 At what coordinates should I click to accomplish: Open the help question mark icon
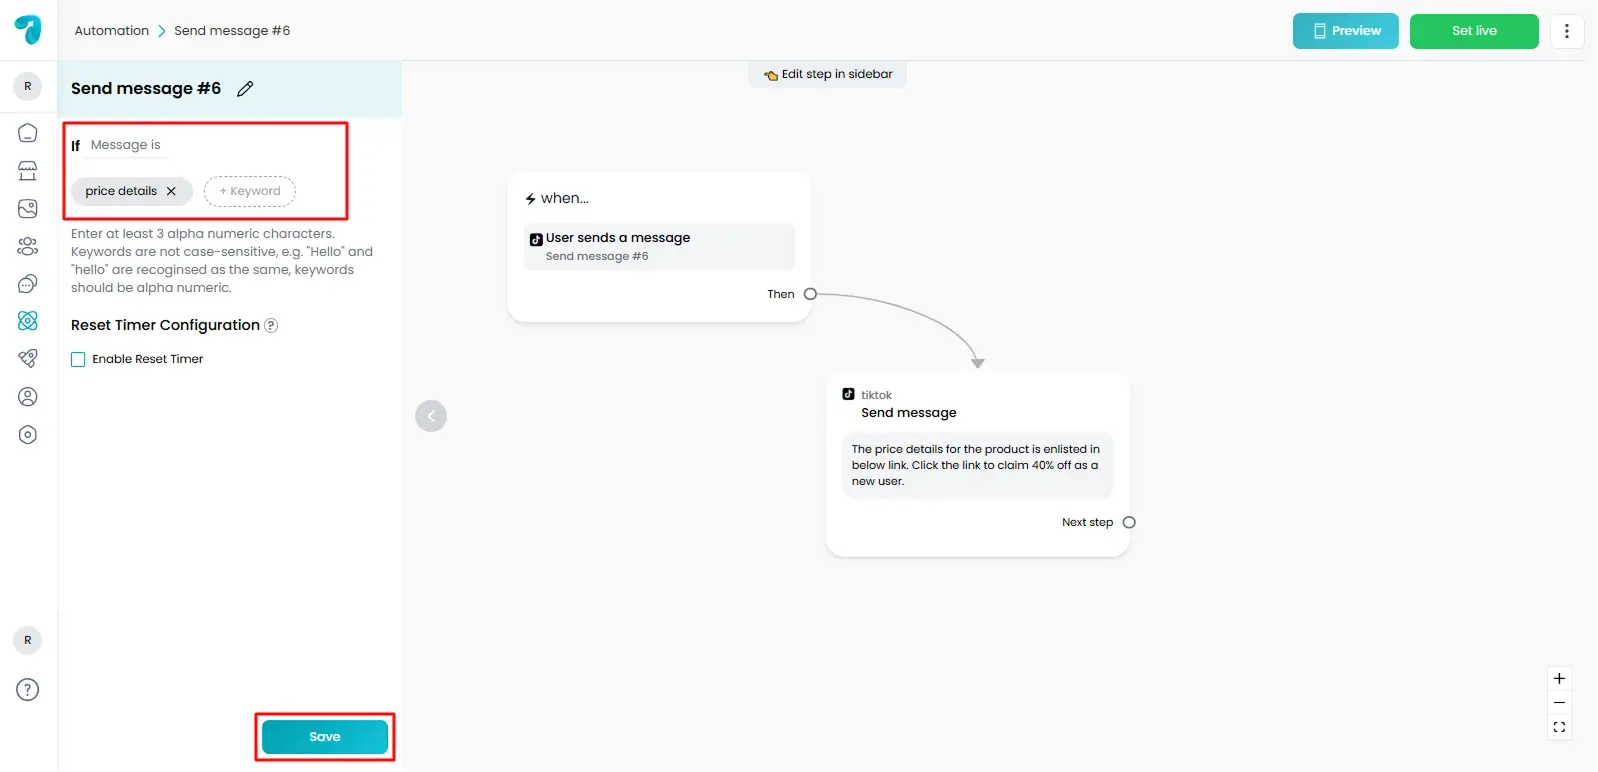point(28,689)
